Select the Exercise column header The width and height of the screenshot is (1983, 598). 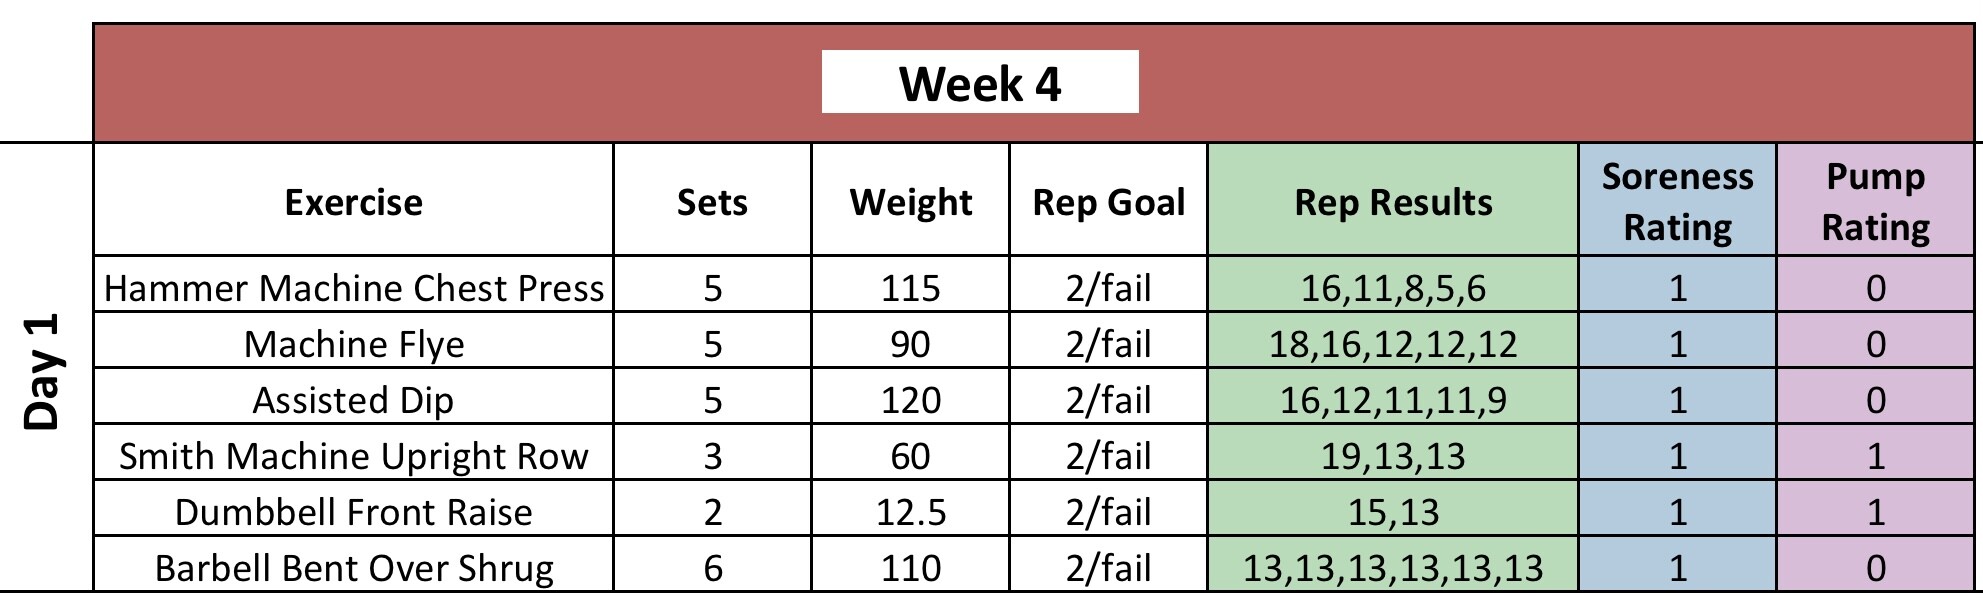(353, 202)
